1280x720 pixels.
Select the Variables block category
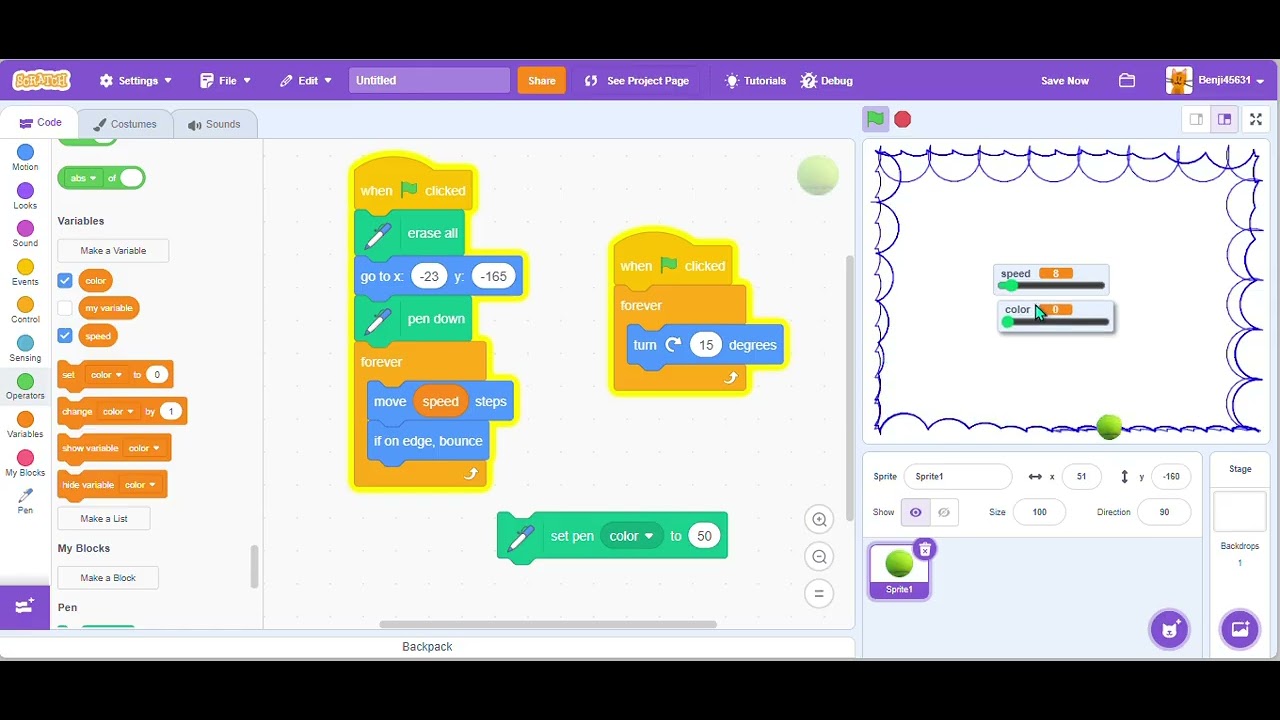coord(25,425)
